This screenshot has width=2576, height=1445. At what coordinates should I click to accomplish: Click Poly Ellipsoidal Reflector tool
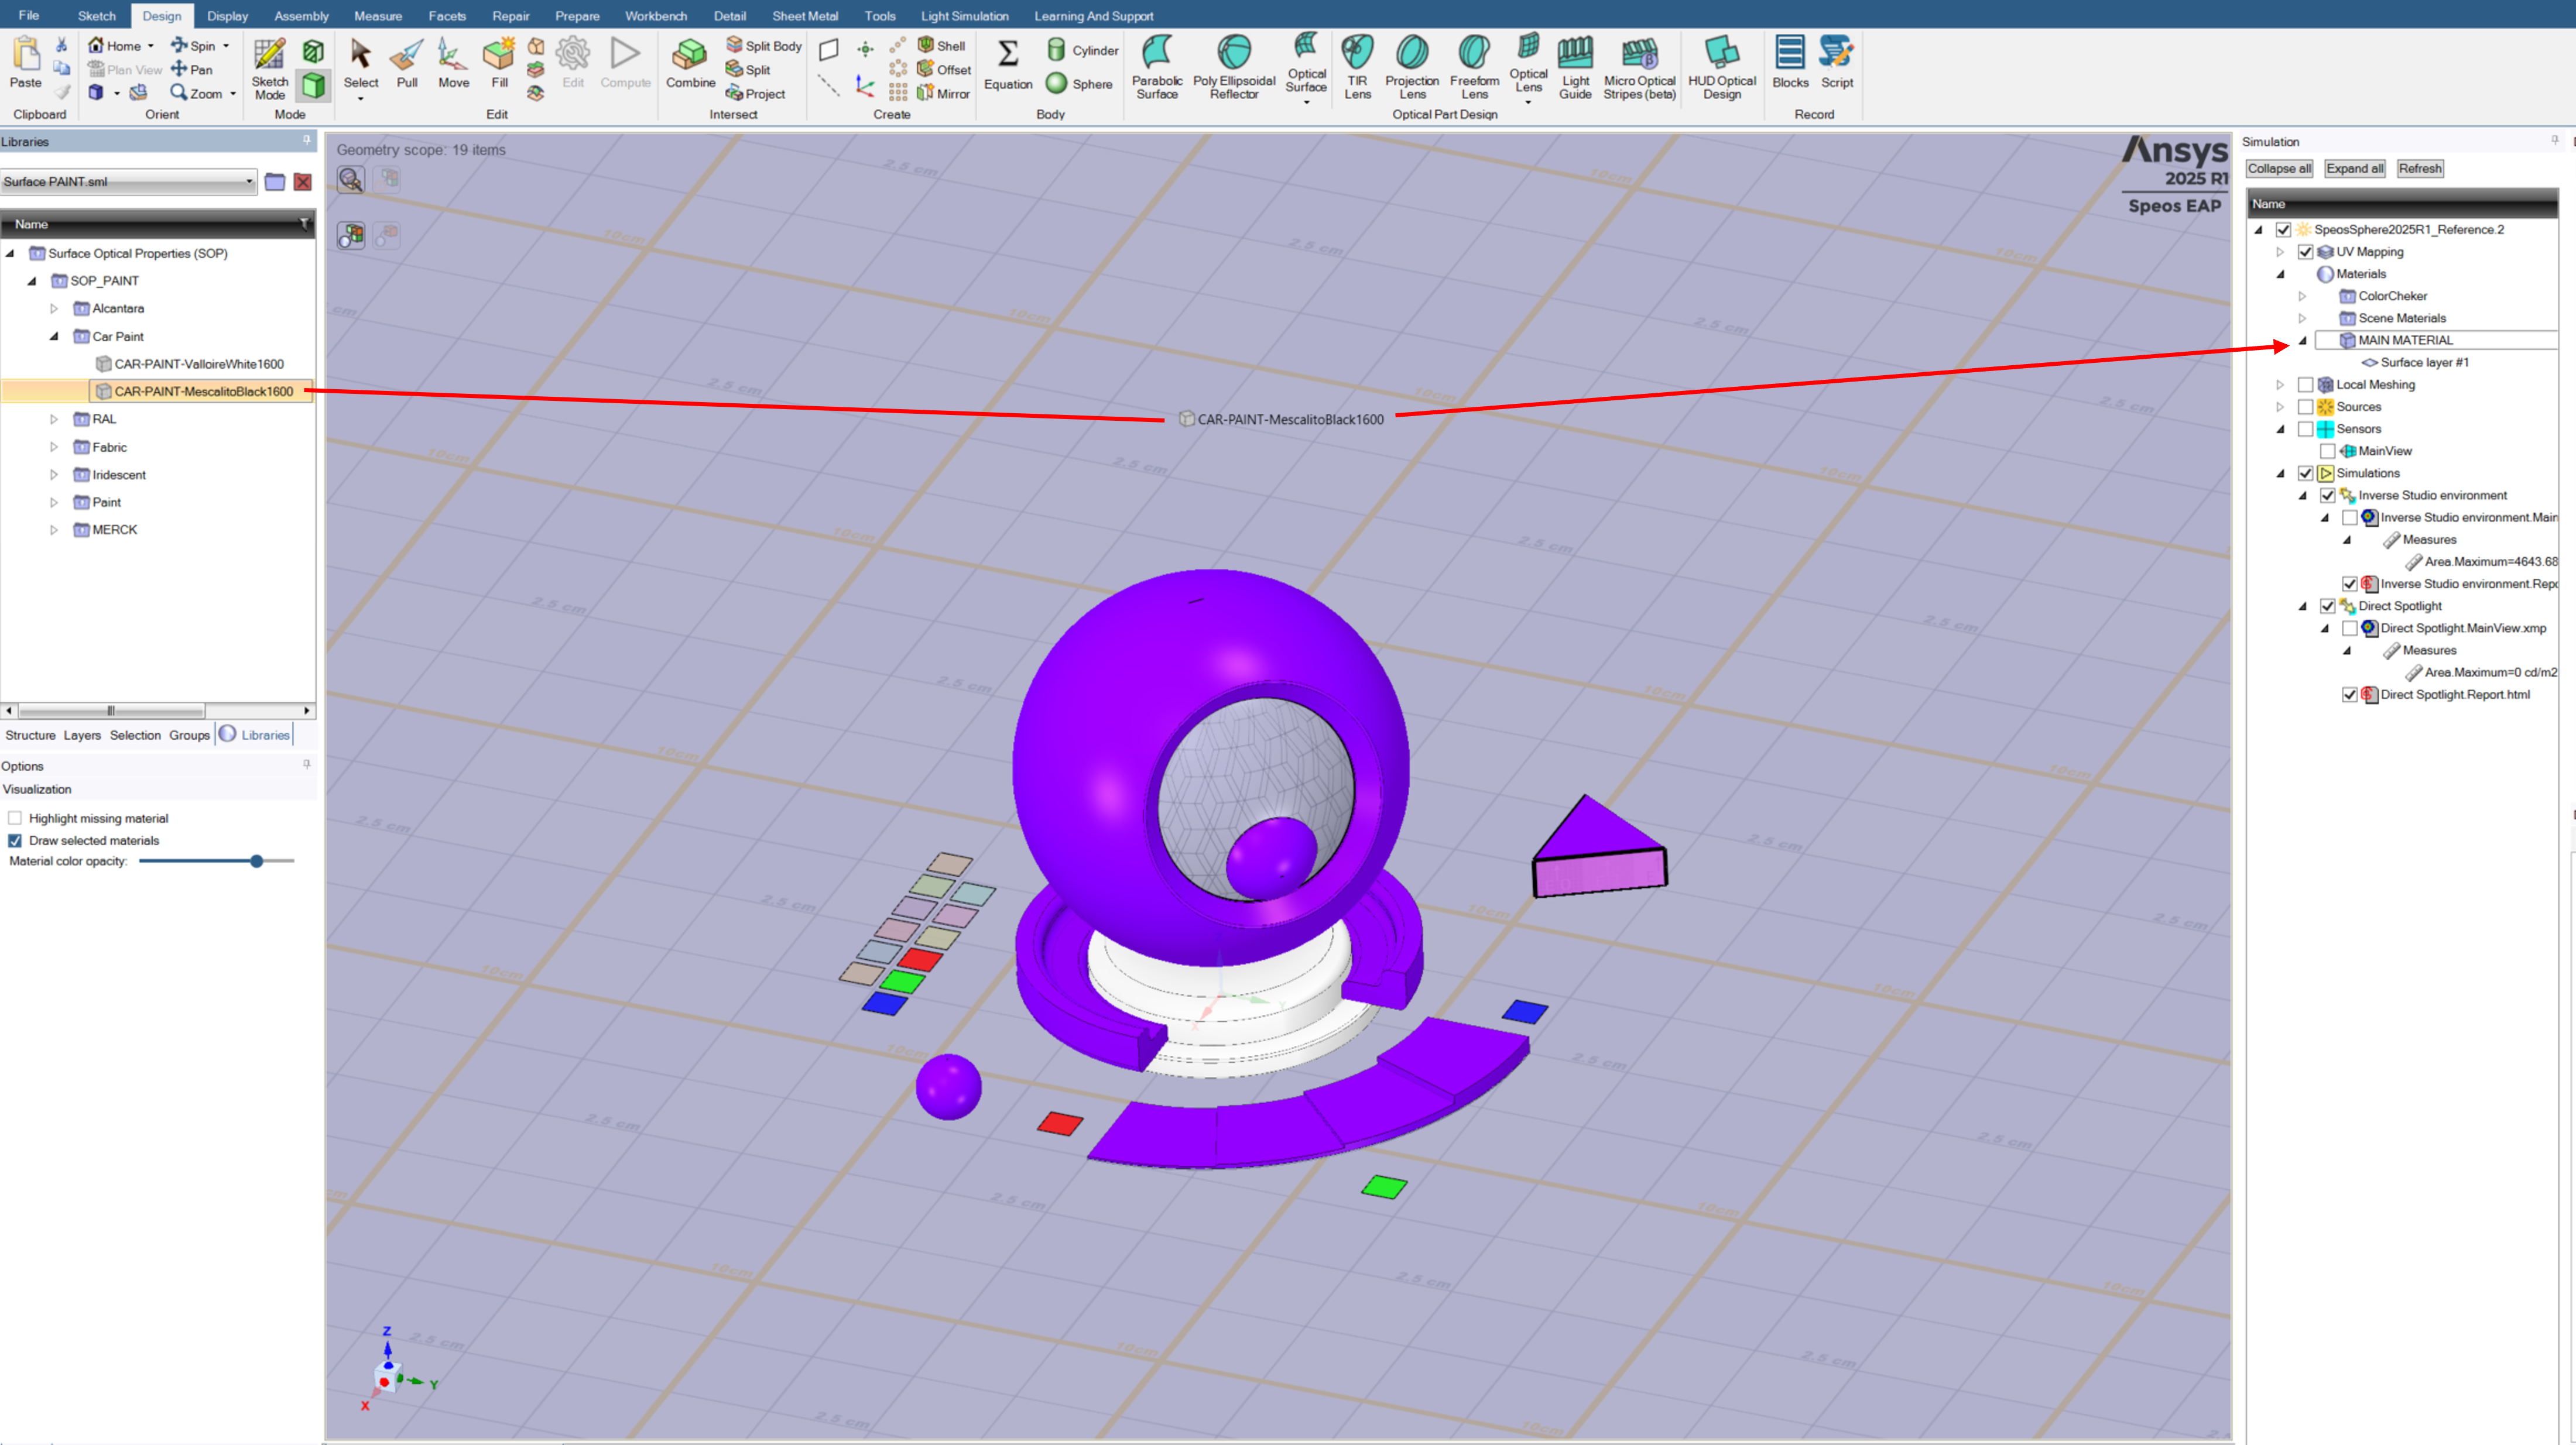(x=1234, y=67)
